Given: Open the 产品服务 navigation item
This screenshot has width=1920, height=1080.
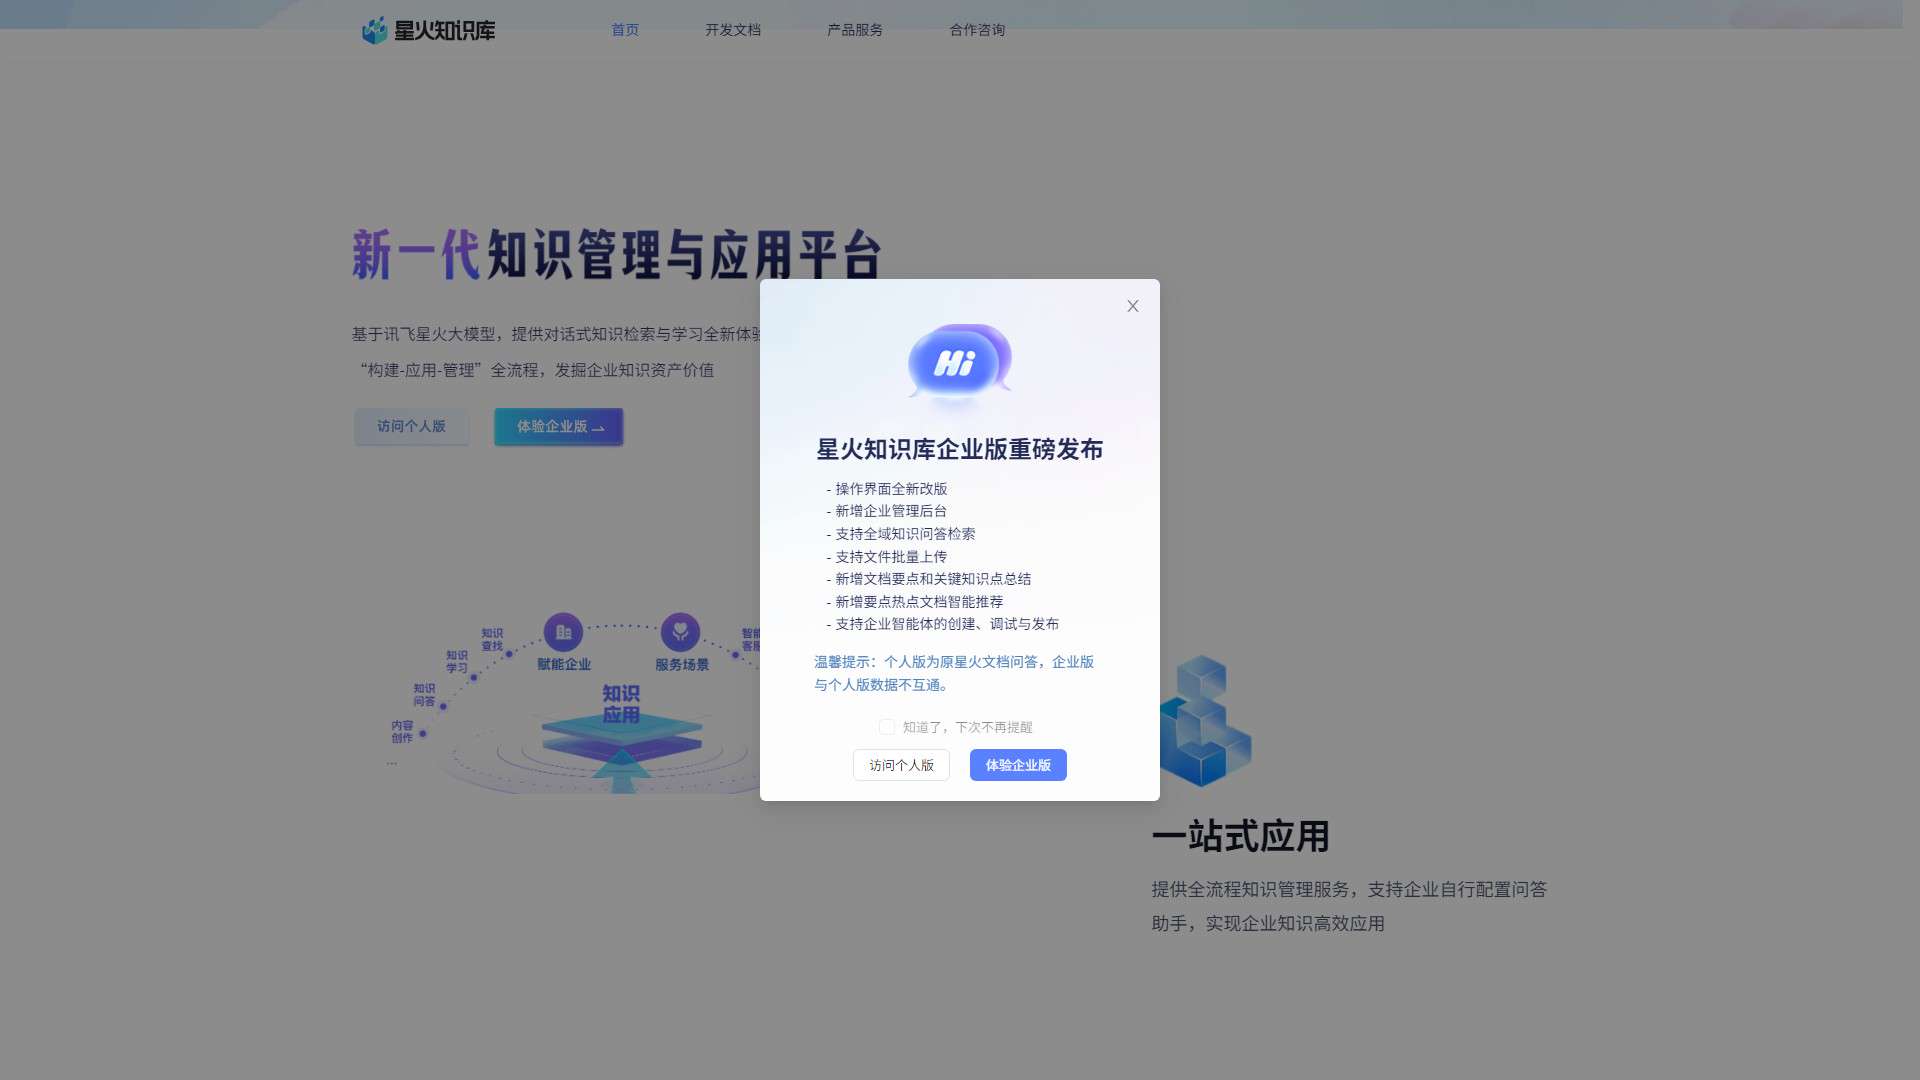Looking at the screenshot, I should point(855,30).
